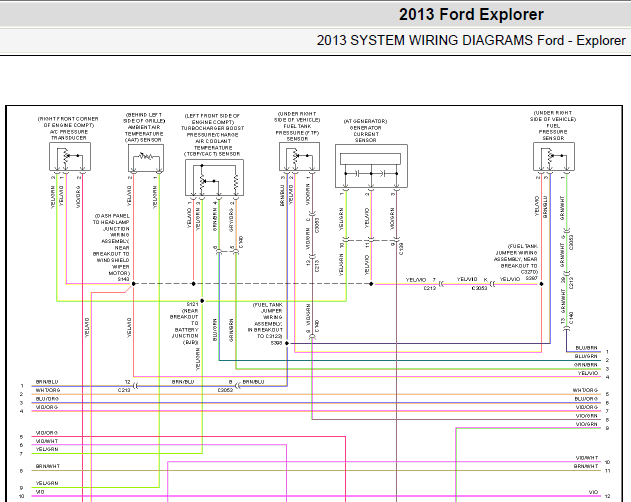Click connector C2053 on the BRN/BLU wire
This screenshot has height=502, width=631.
[225, 390]
